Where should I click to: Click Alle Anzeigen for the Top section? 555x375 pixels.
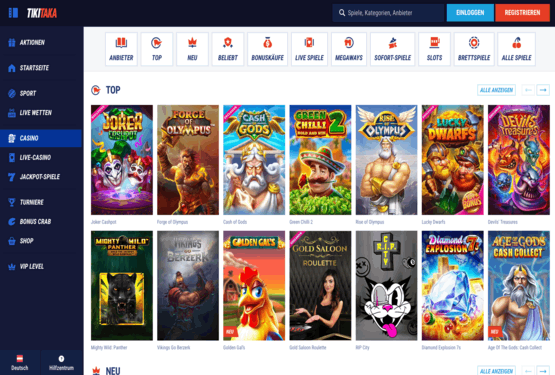tap(496, 90)
